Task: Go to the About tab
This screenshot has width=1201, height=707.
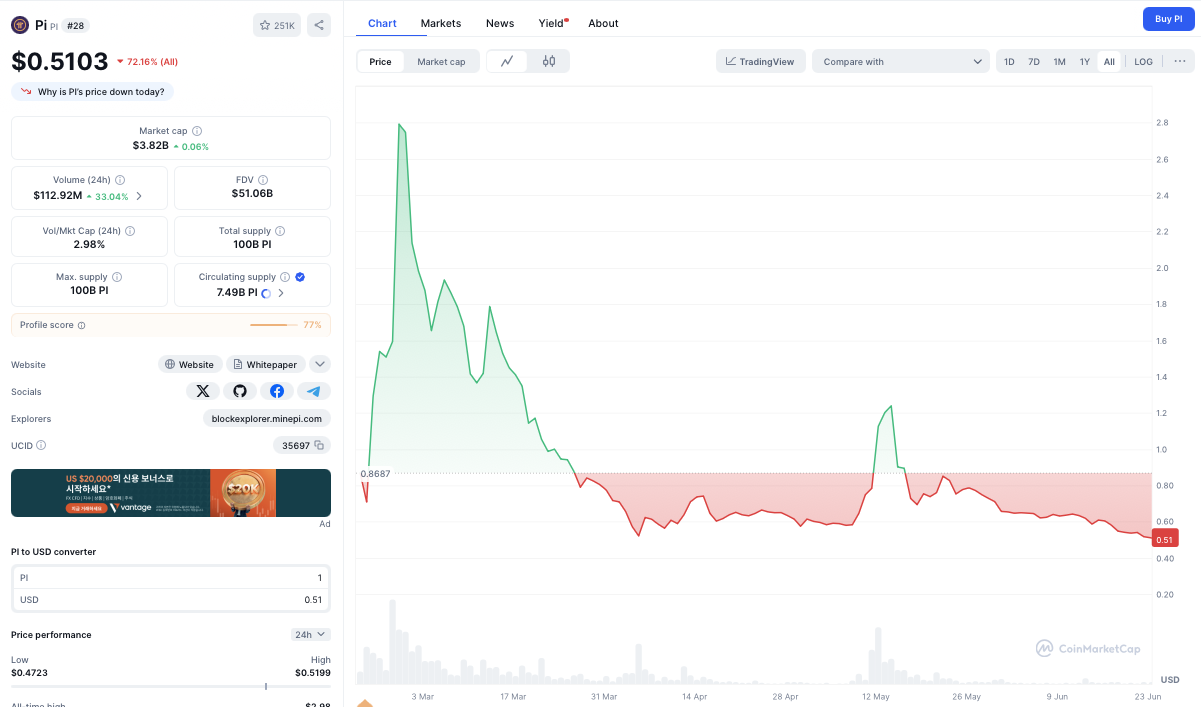Action: point(603,23)
